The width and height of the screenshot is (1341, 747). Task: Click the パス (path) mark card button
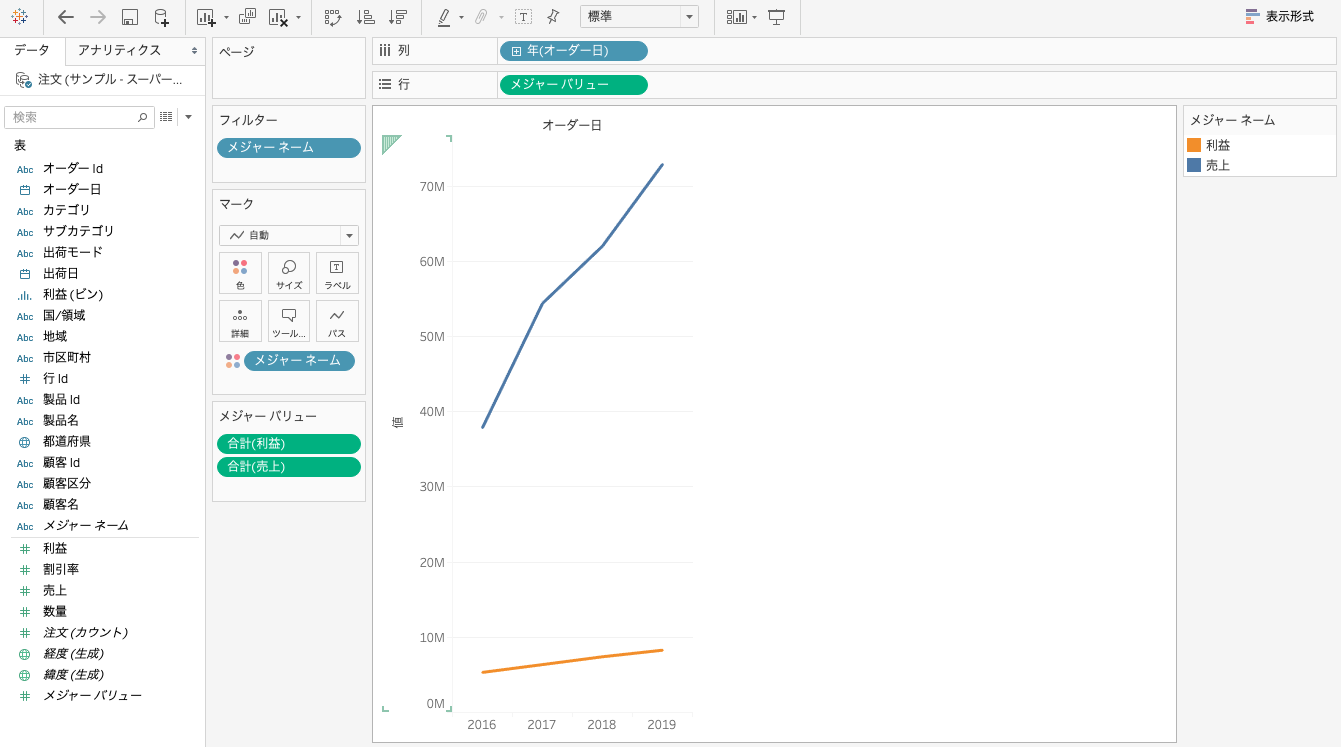point(337,321)
